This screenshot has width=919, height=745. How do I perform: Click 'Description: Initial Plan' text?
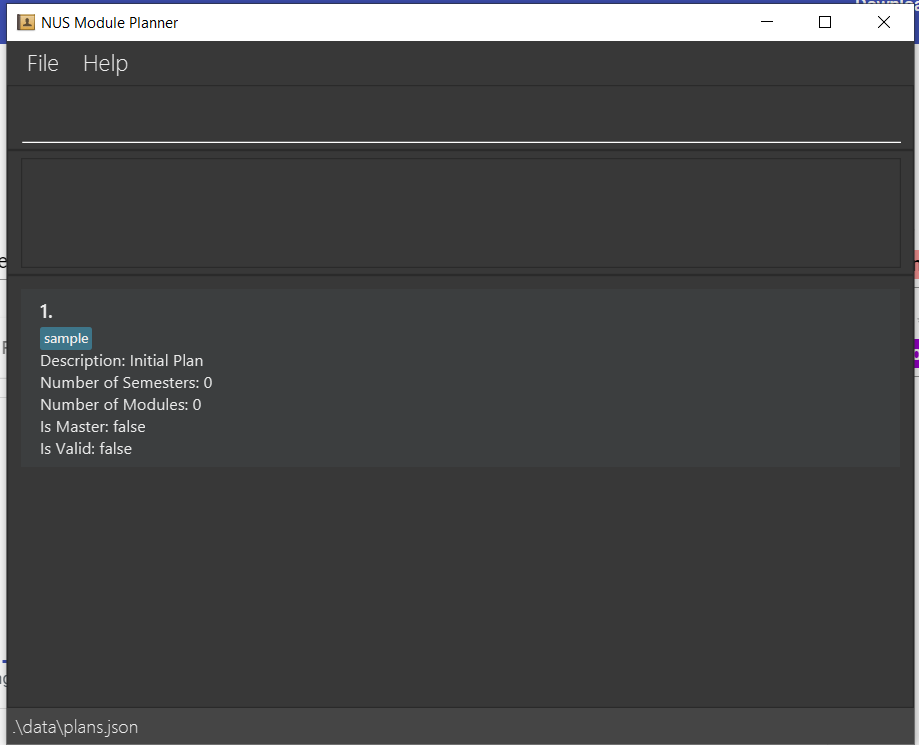[121, 360]
